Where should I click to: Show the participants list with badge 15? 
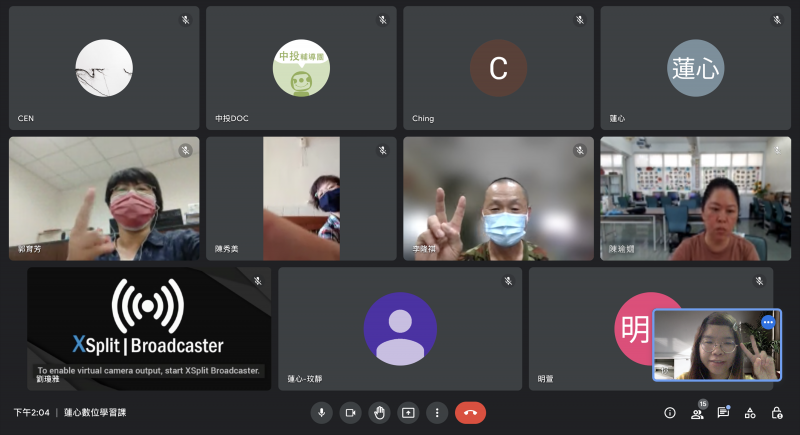[697, 413]
